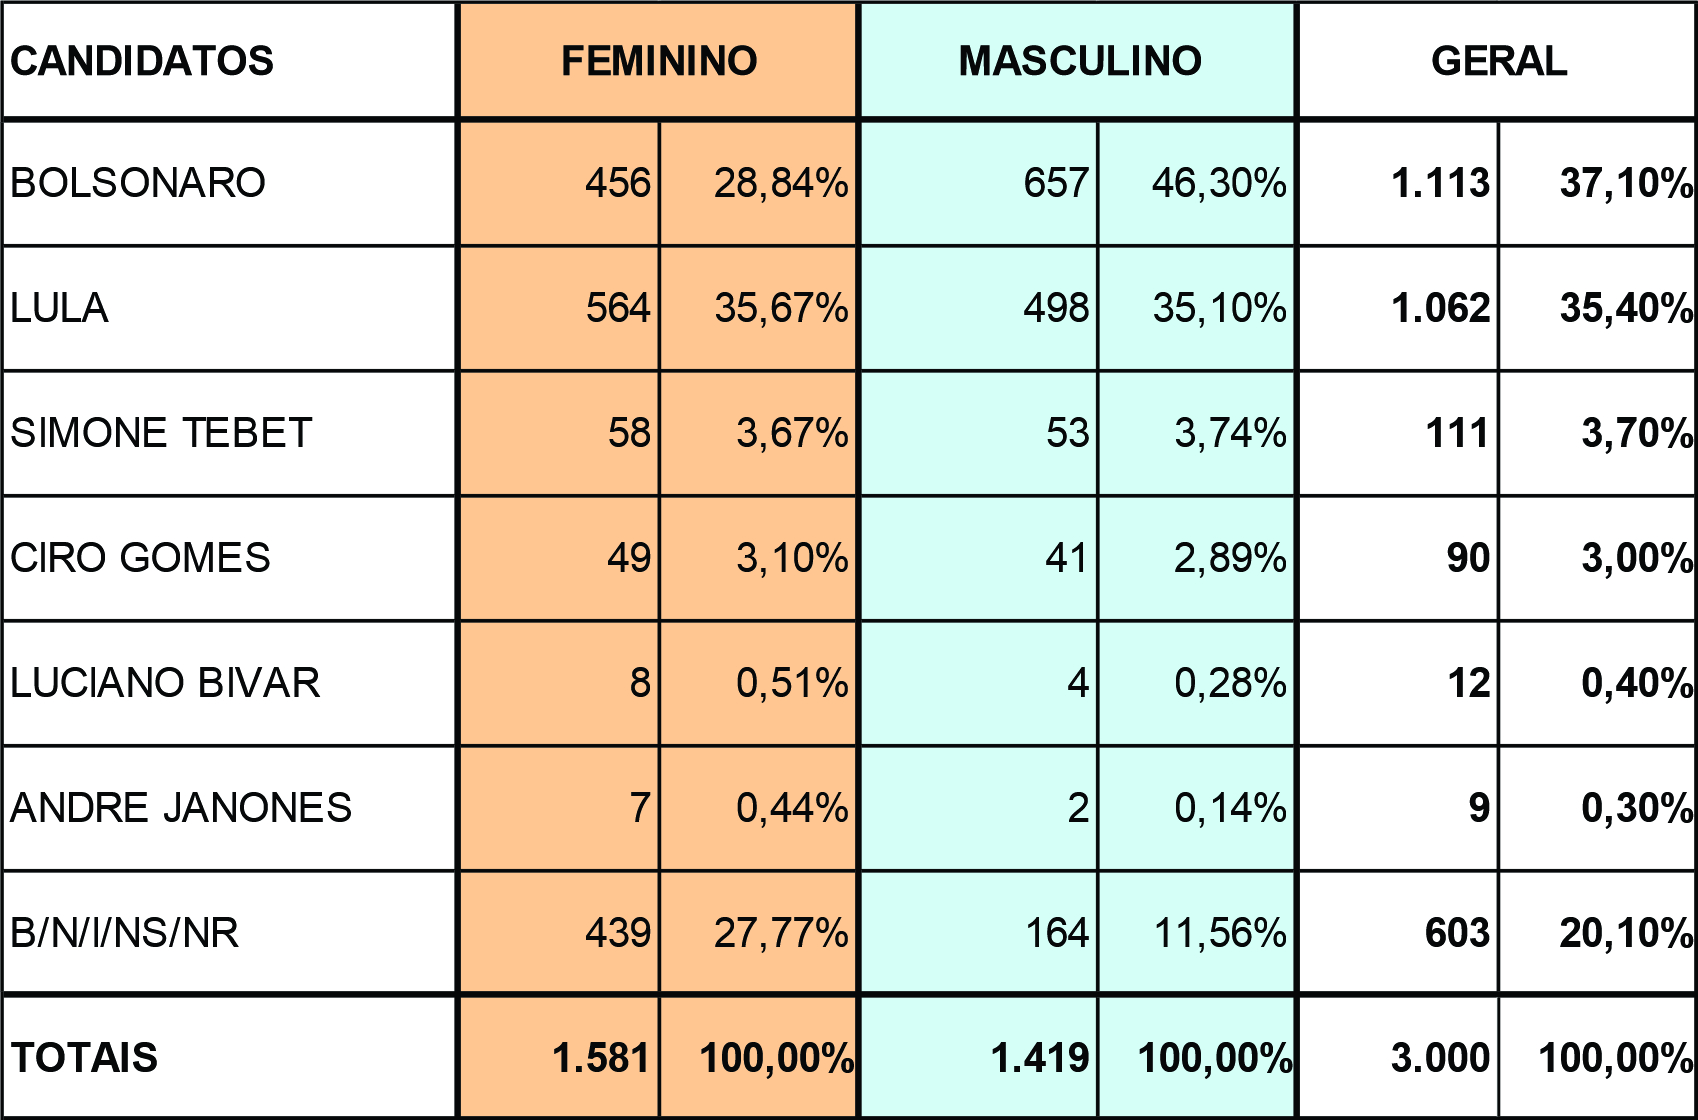The image size is (1698, 1120).
Task: Click the TOTAIS row label
Action: [x=229, y=1057]
